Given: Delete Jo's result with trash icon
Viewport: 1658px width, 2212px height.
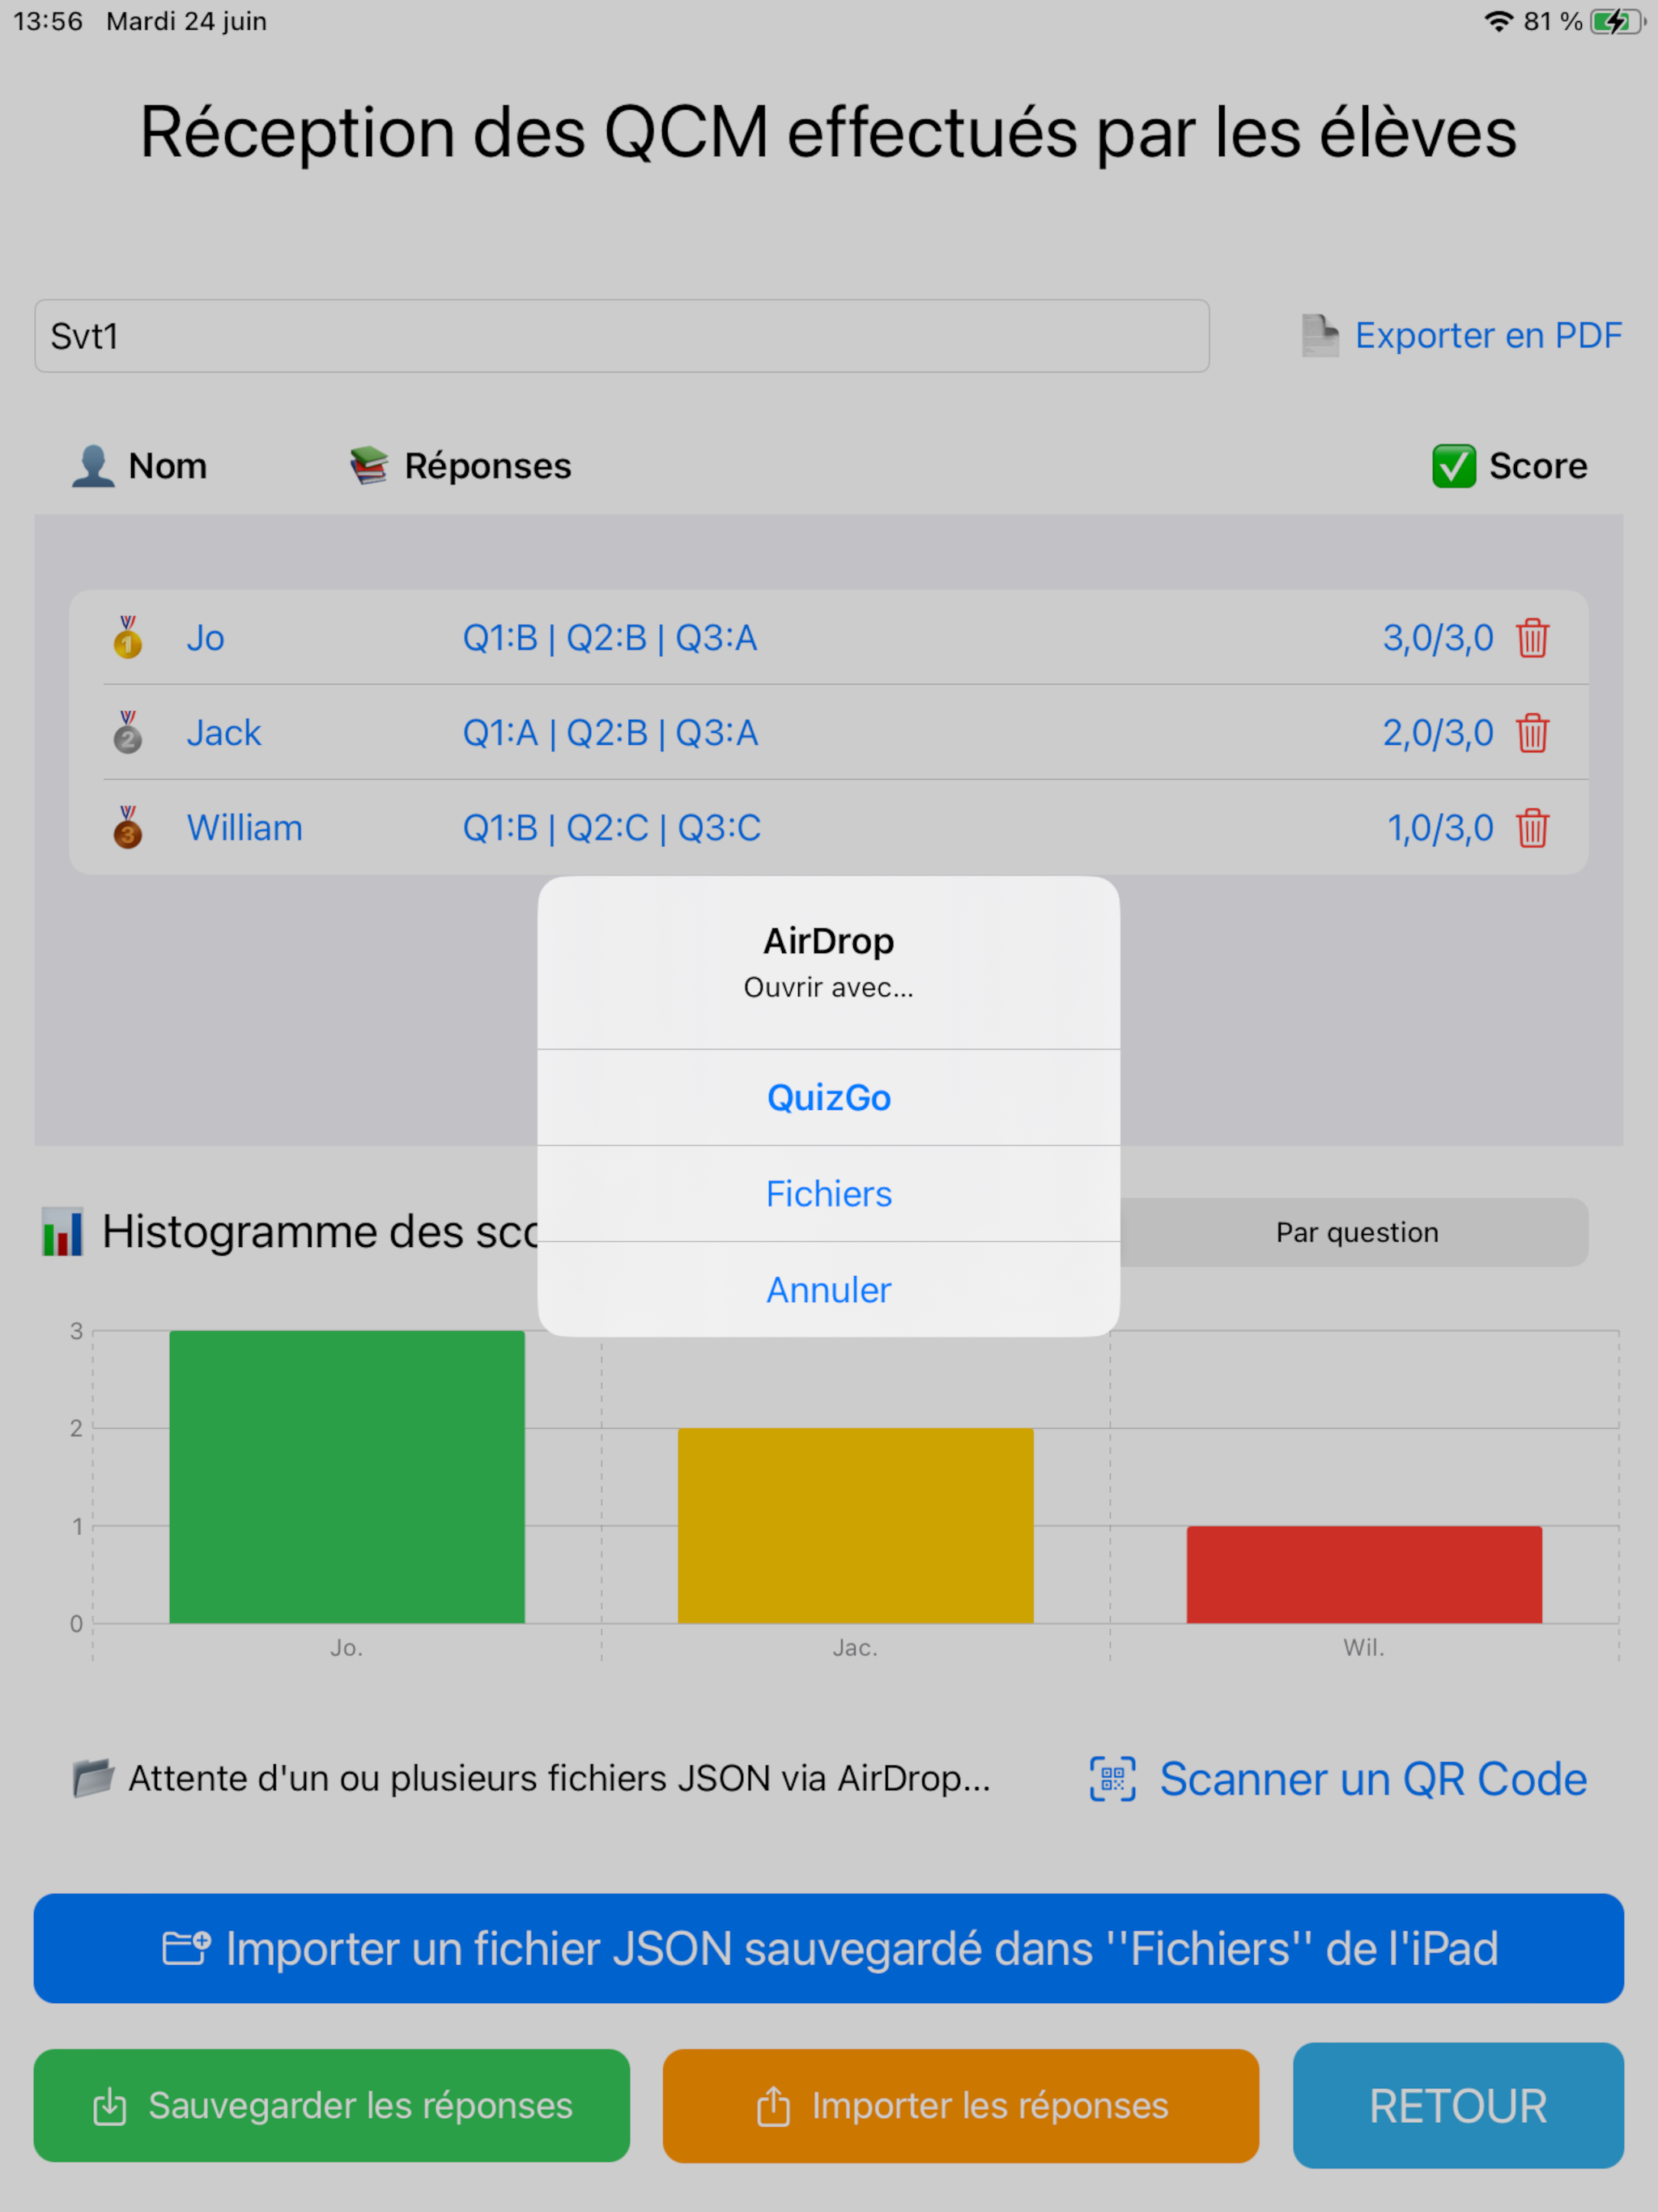Looking at the screenshot, I should (x=1532, y=638).
